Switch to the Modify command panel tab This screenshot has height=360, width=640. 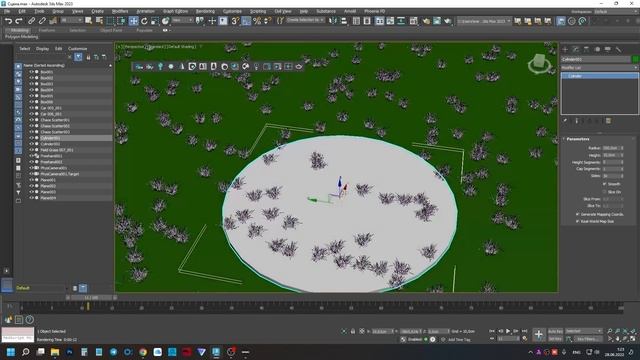(x=576, y=49)
